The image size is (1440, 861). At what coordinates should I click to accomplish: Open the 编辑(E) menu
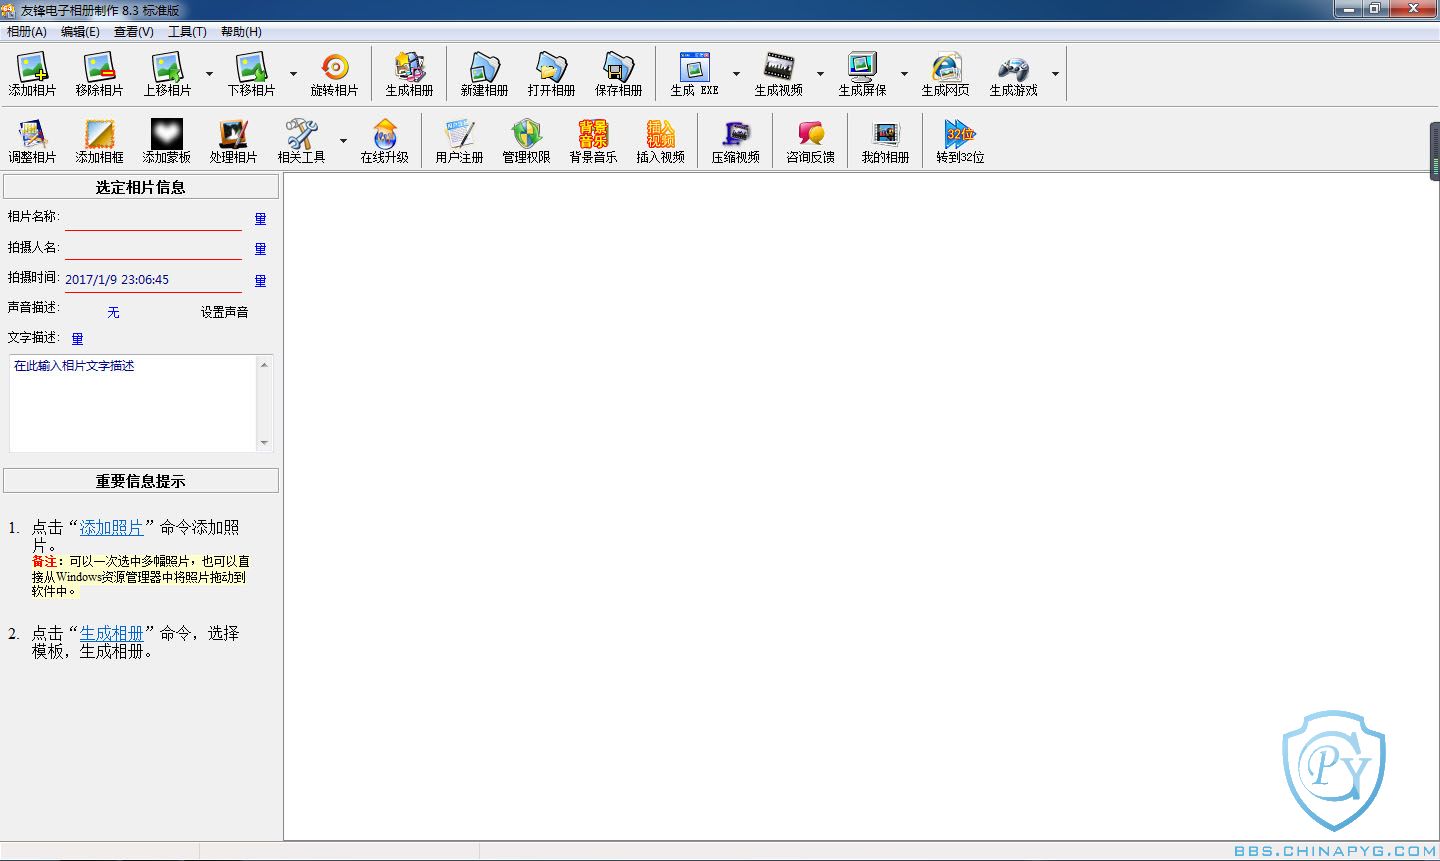point(80,31)
